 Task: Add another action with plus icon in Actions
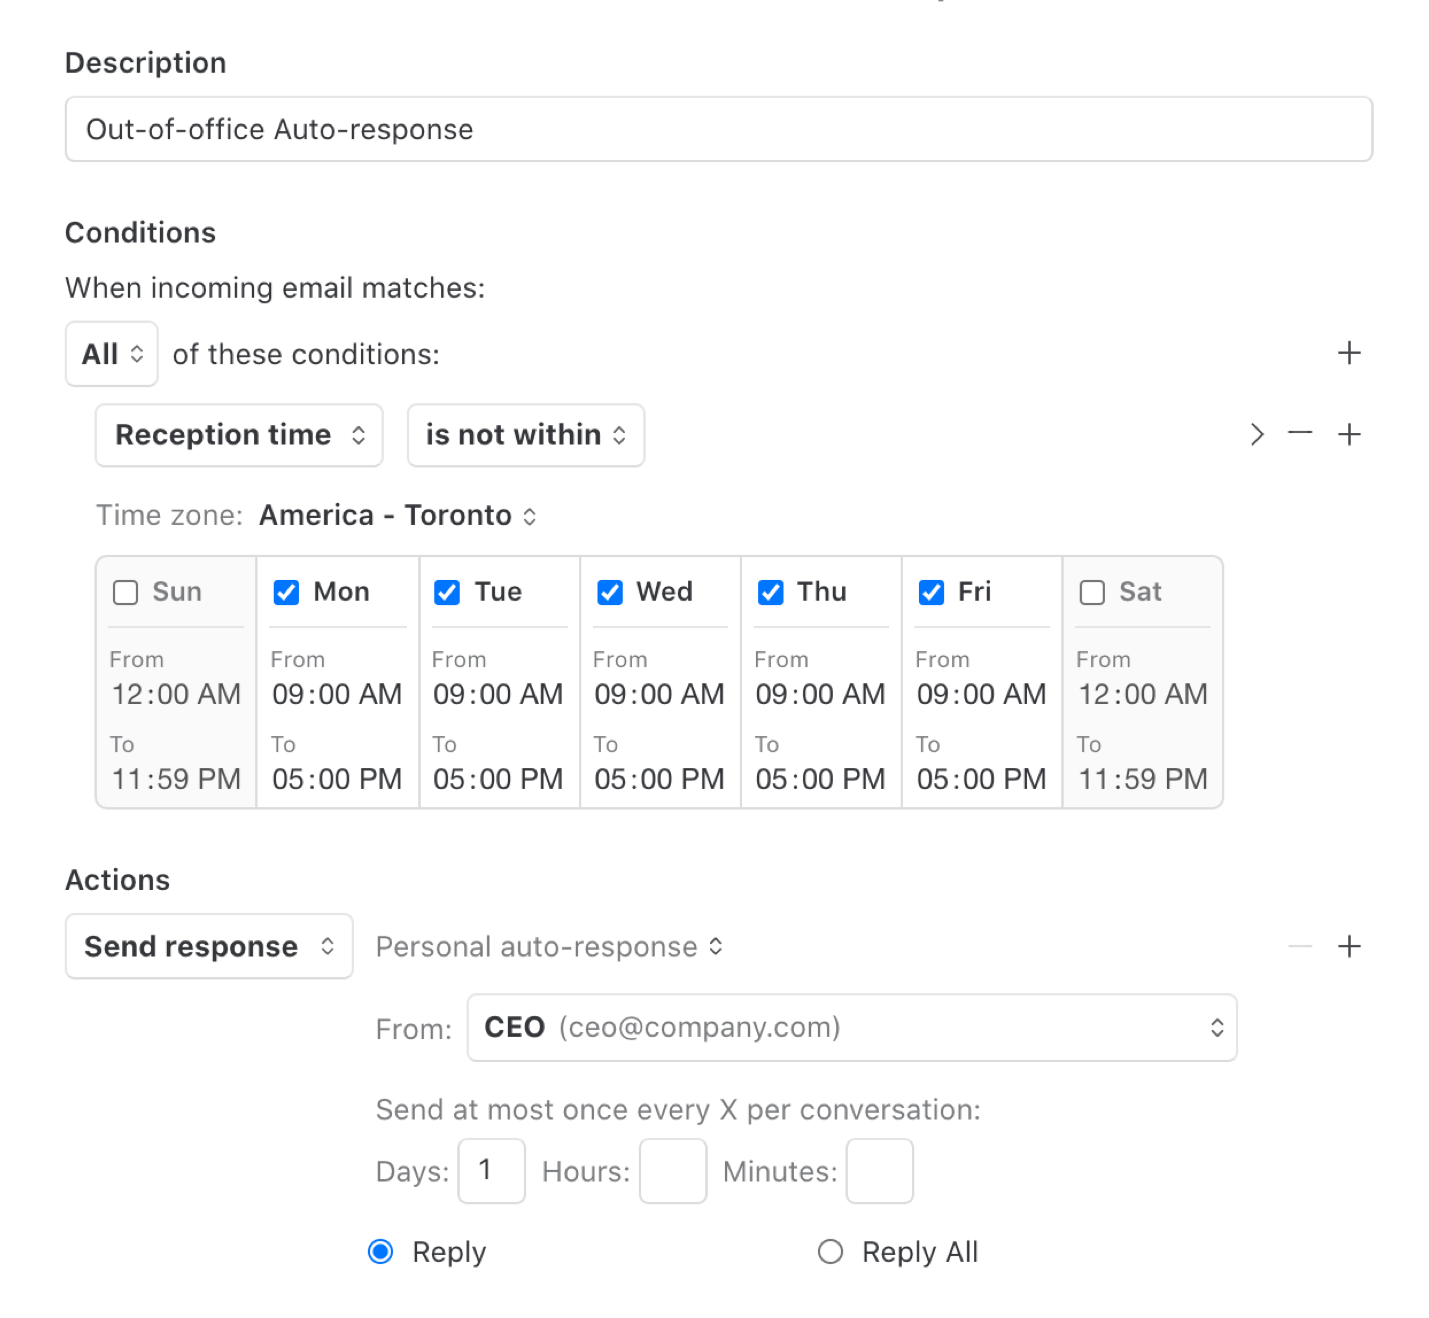pos(1348,946)
